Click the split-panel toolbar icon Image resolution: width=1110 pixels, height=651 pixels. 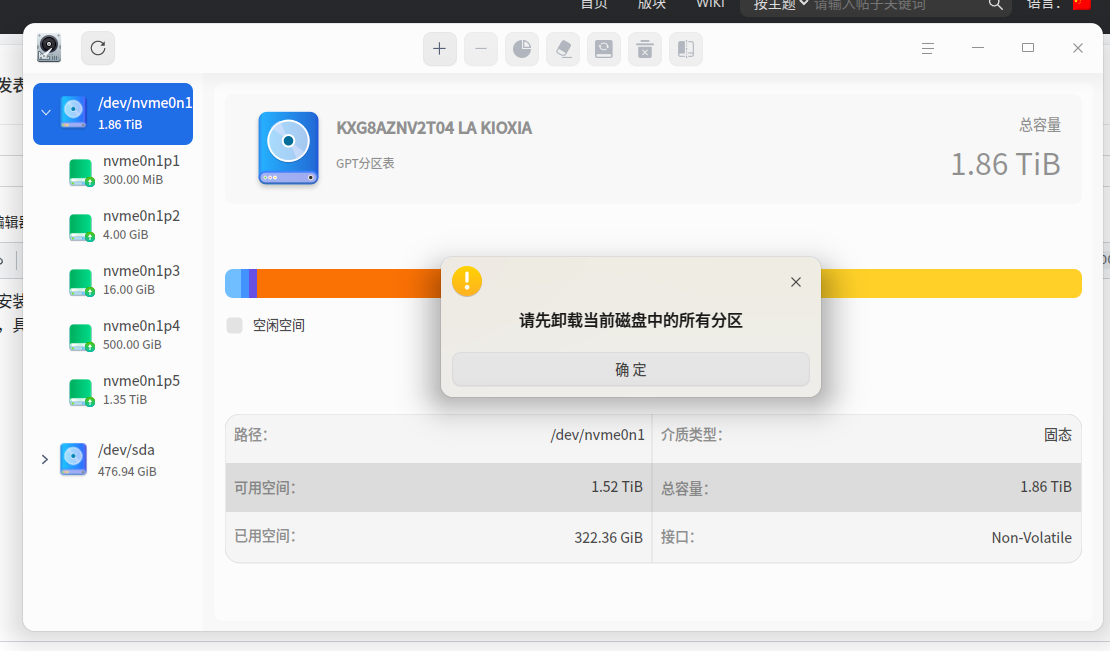click(x=686, y=49)
